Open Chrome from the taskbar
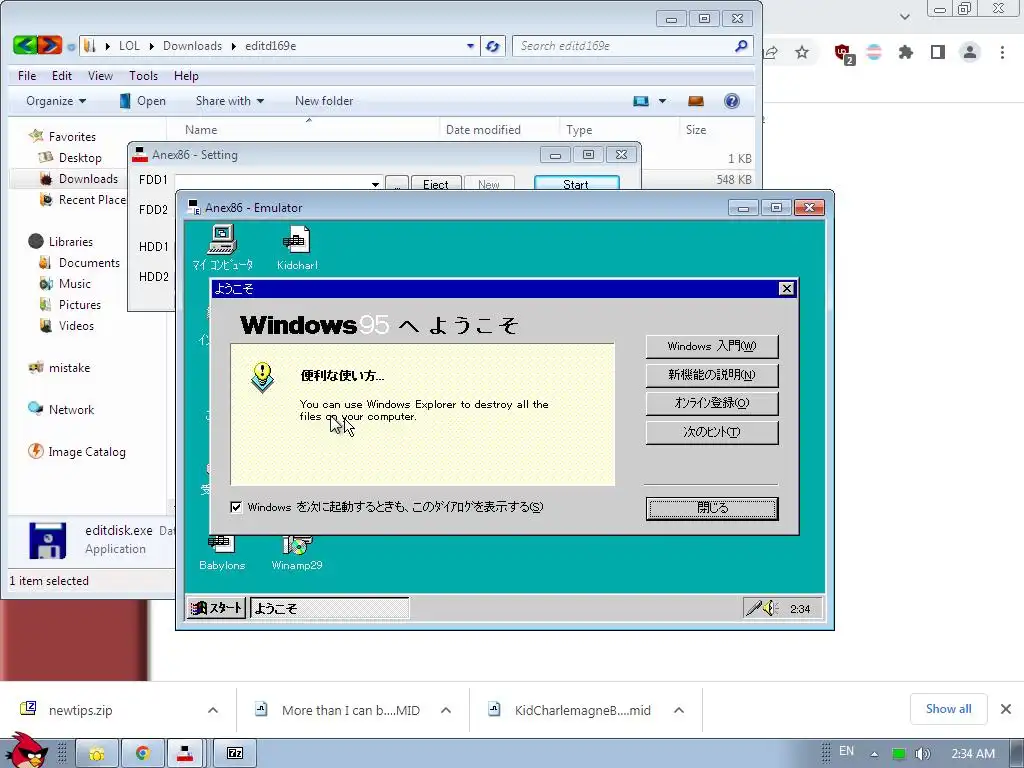The height and width of the screenshot is (768, 1024). point(142,754)
